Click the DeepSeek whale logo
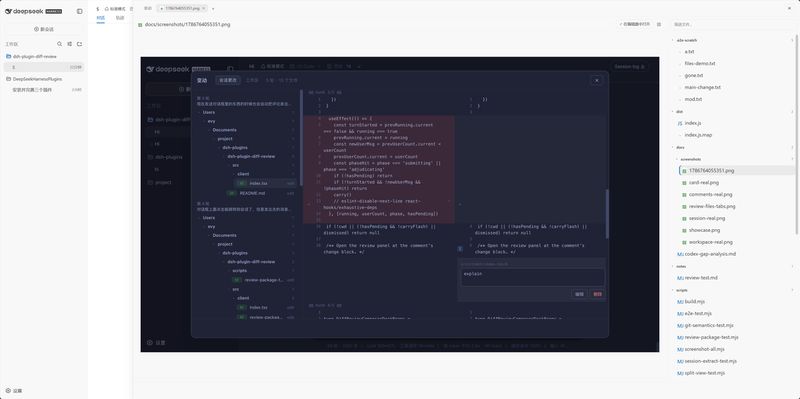800x399 pixels. pos(8,11)
